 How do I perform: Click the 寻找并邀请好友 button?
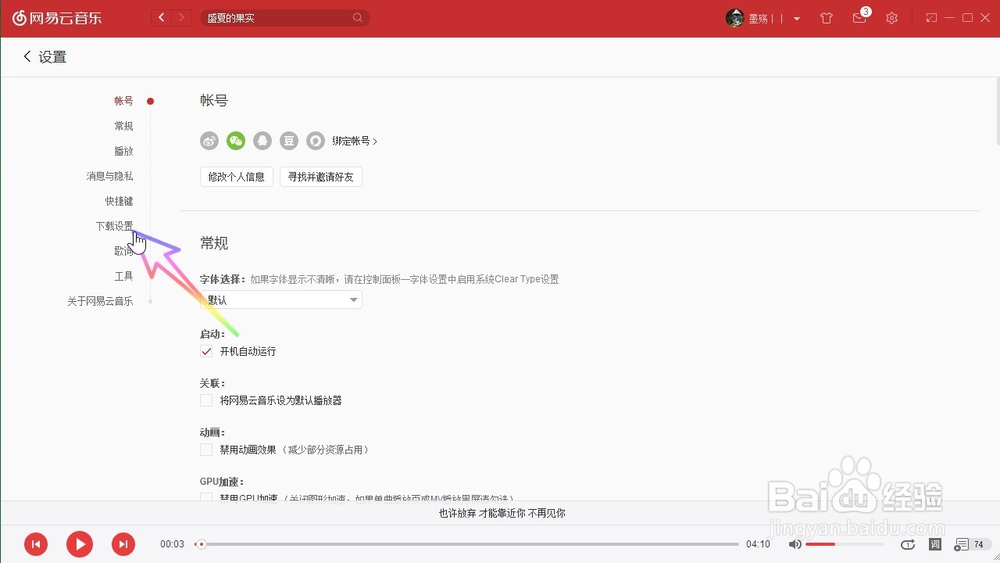321,177
